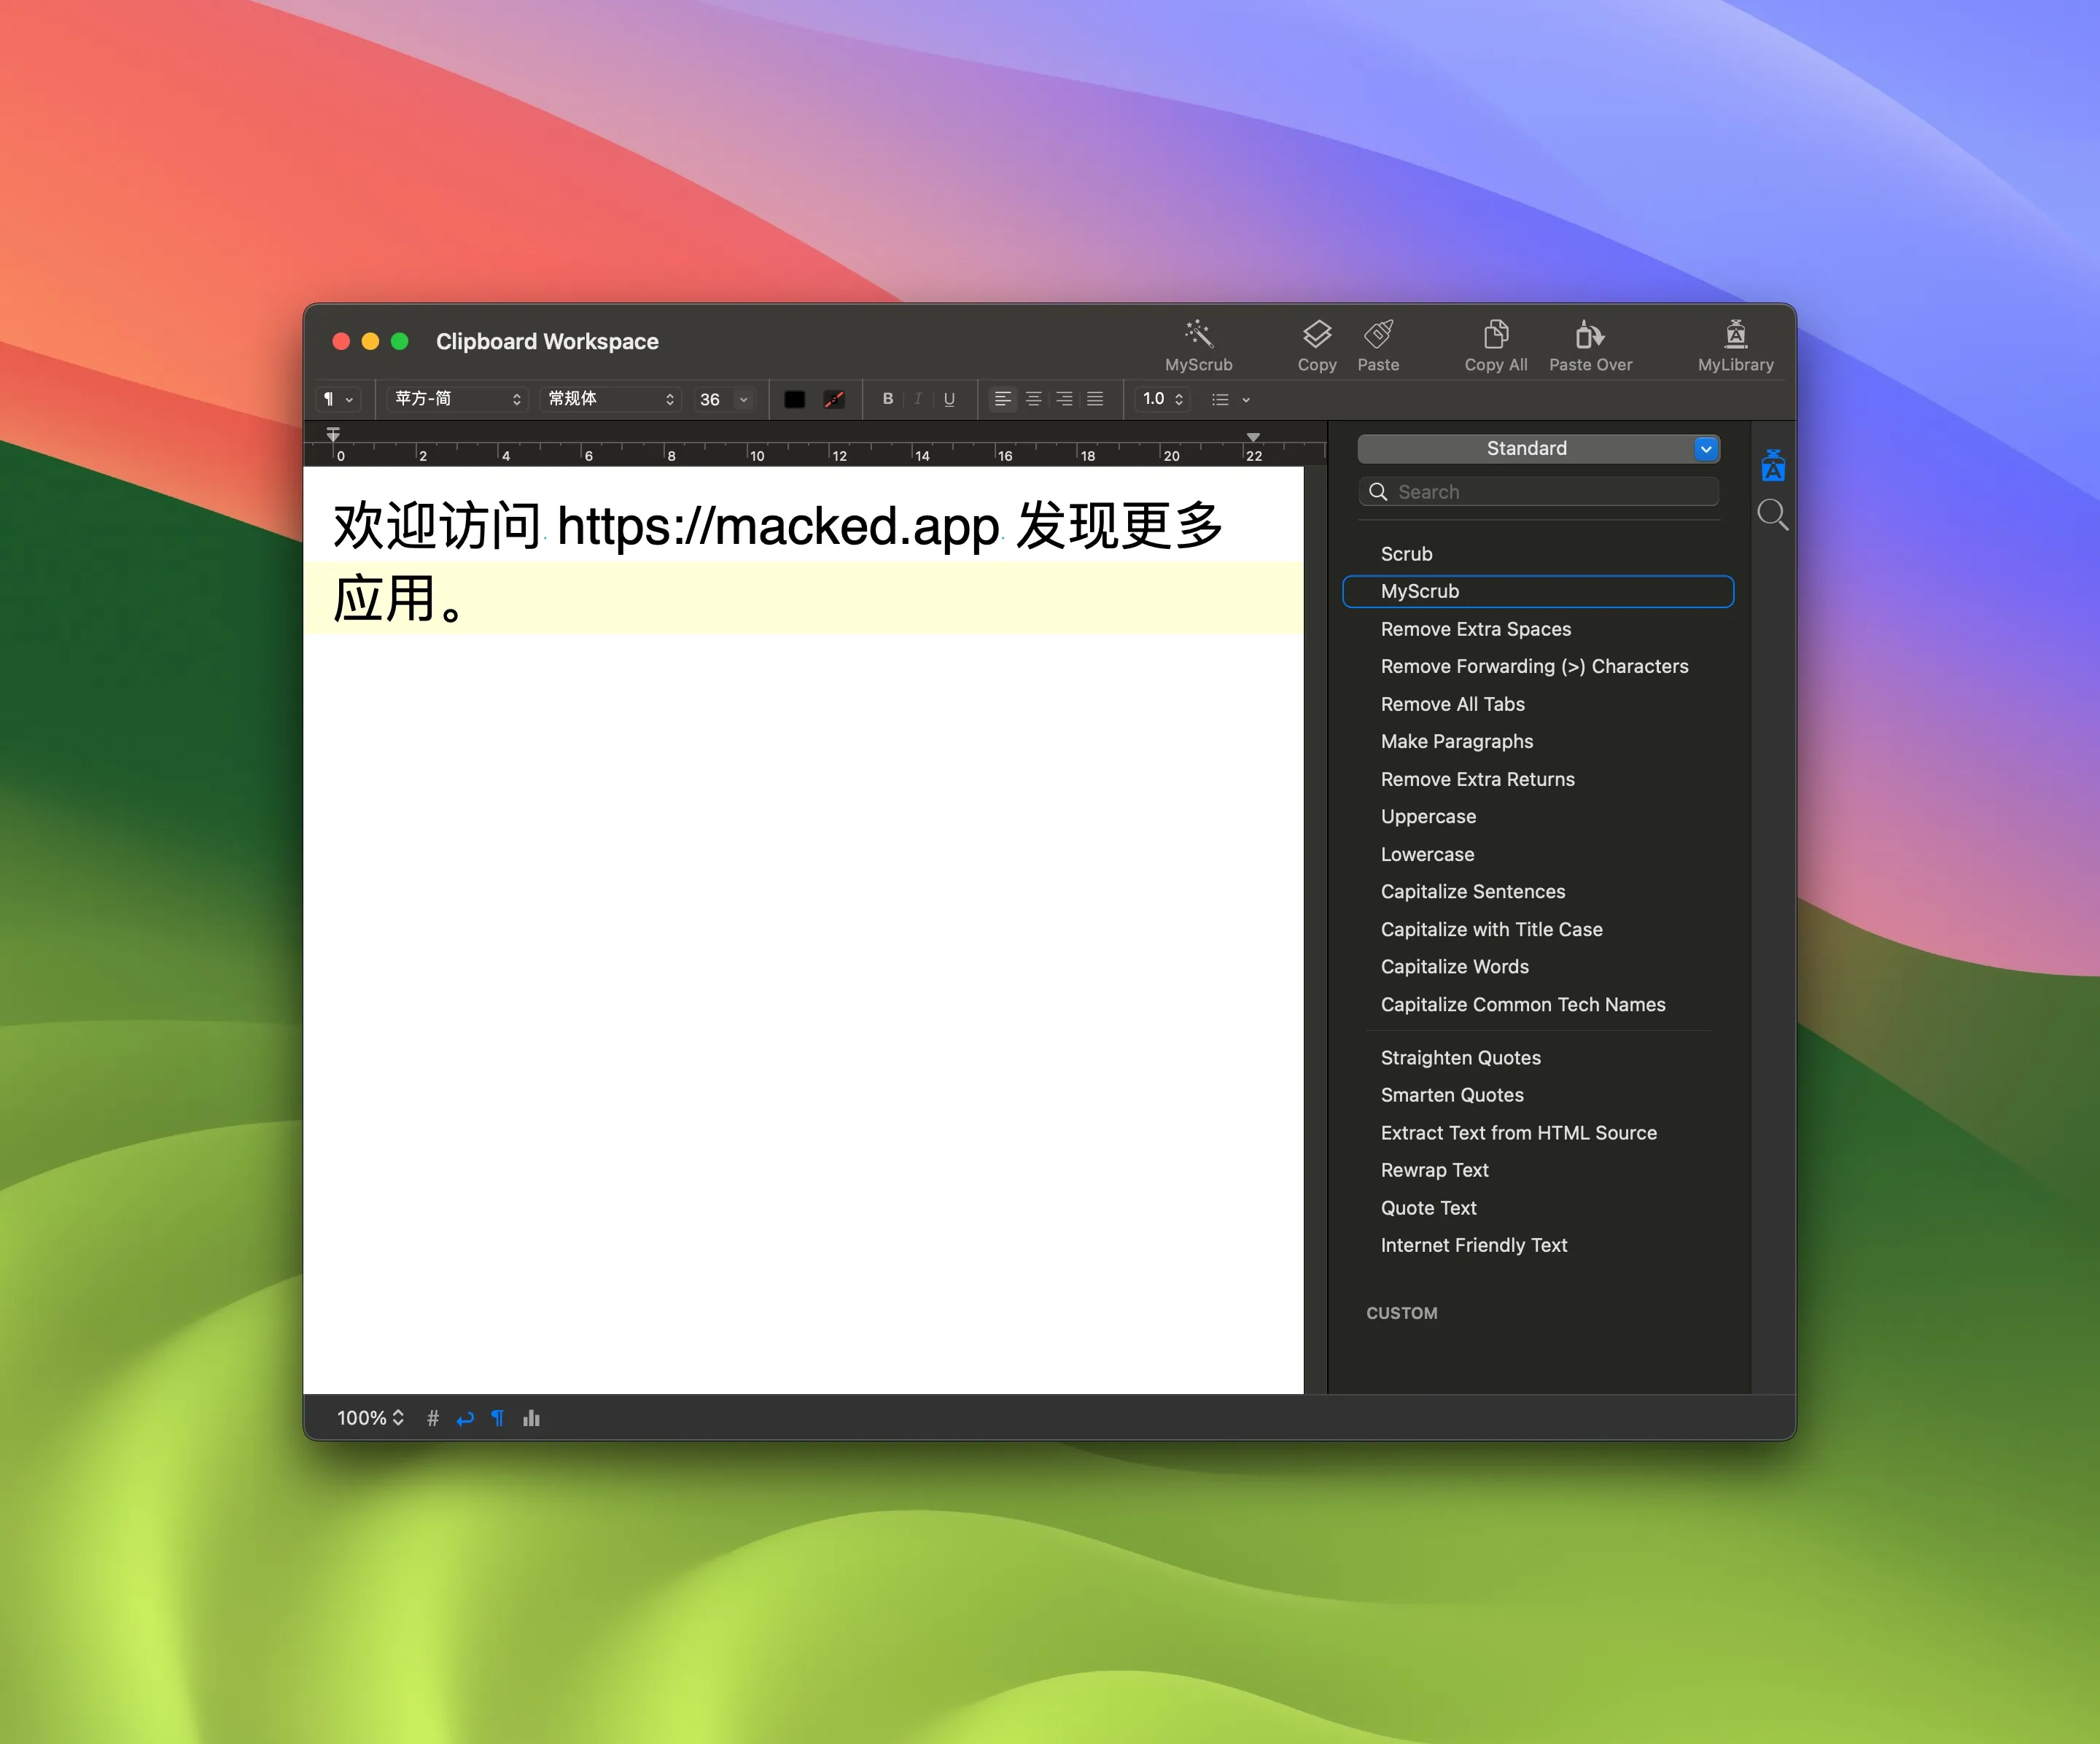
Task: Toggle wrap arrow icon in status bar
Action: 465,1418
